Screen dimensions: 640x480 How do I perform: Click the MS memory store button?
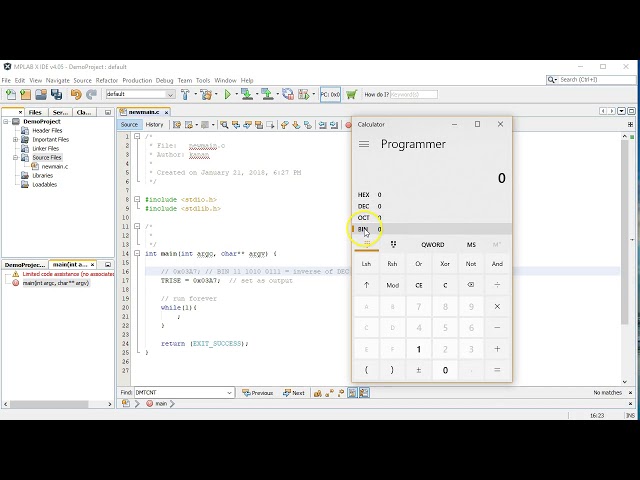[471, 244]
